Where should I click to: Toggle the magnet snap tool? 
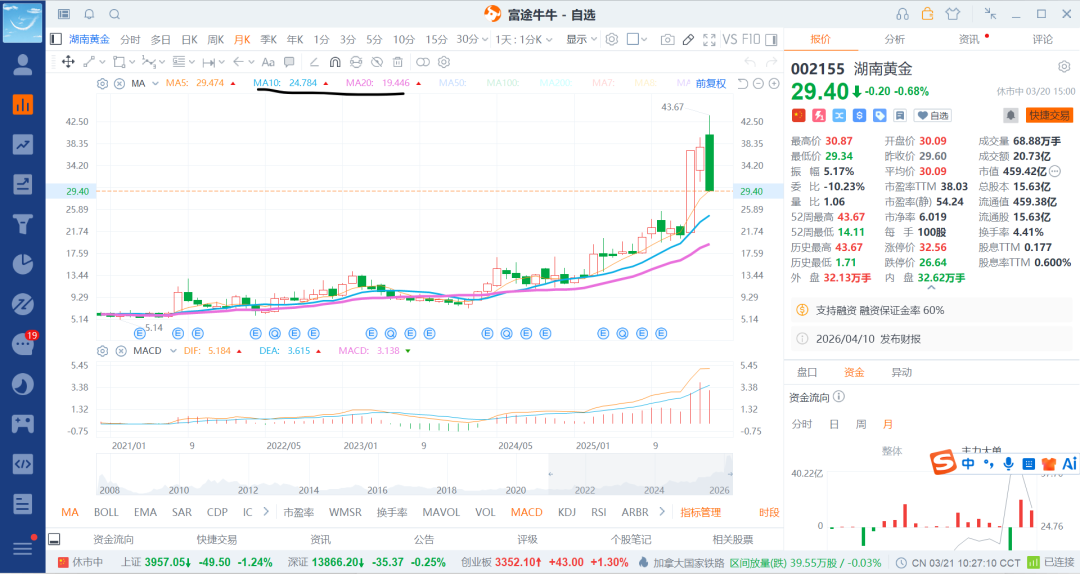pyautogui.click(x=335, y=62)
